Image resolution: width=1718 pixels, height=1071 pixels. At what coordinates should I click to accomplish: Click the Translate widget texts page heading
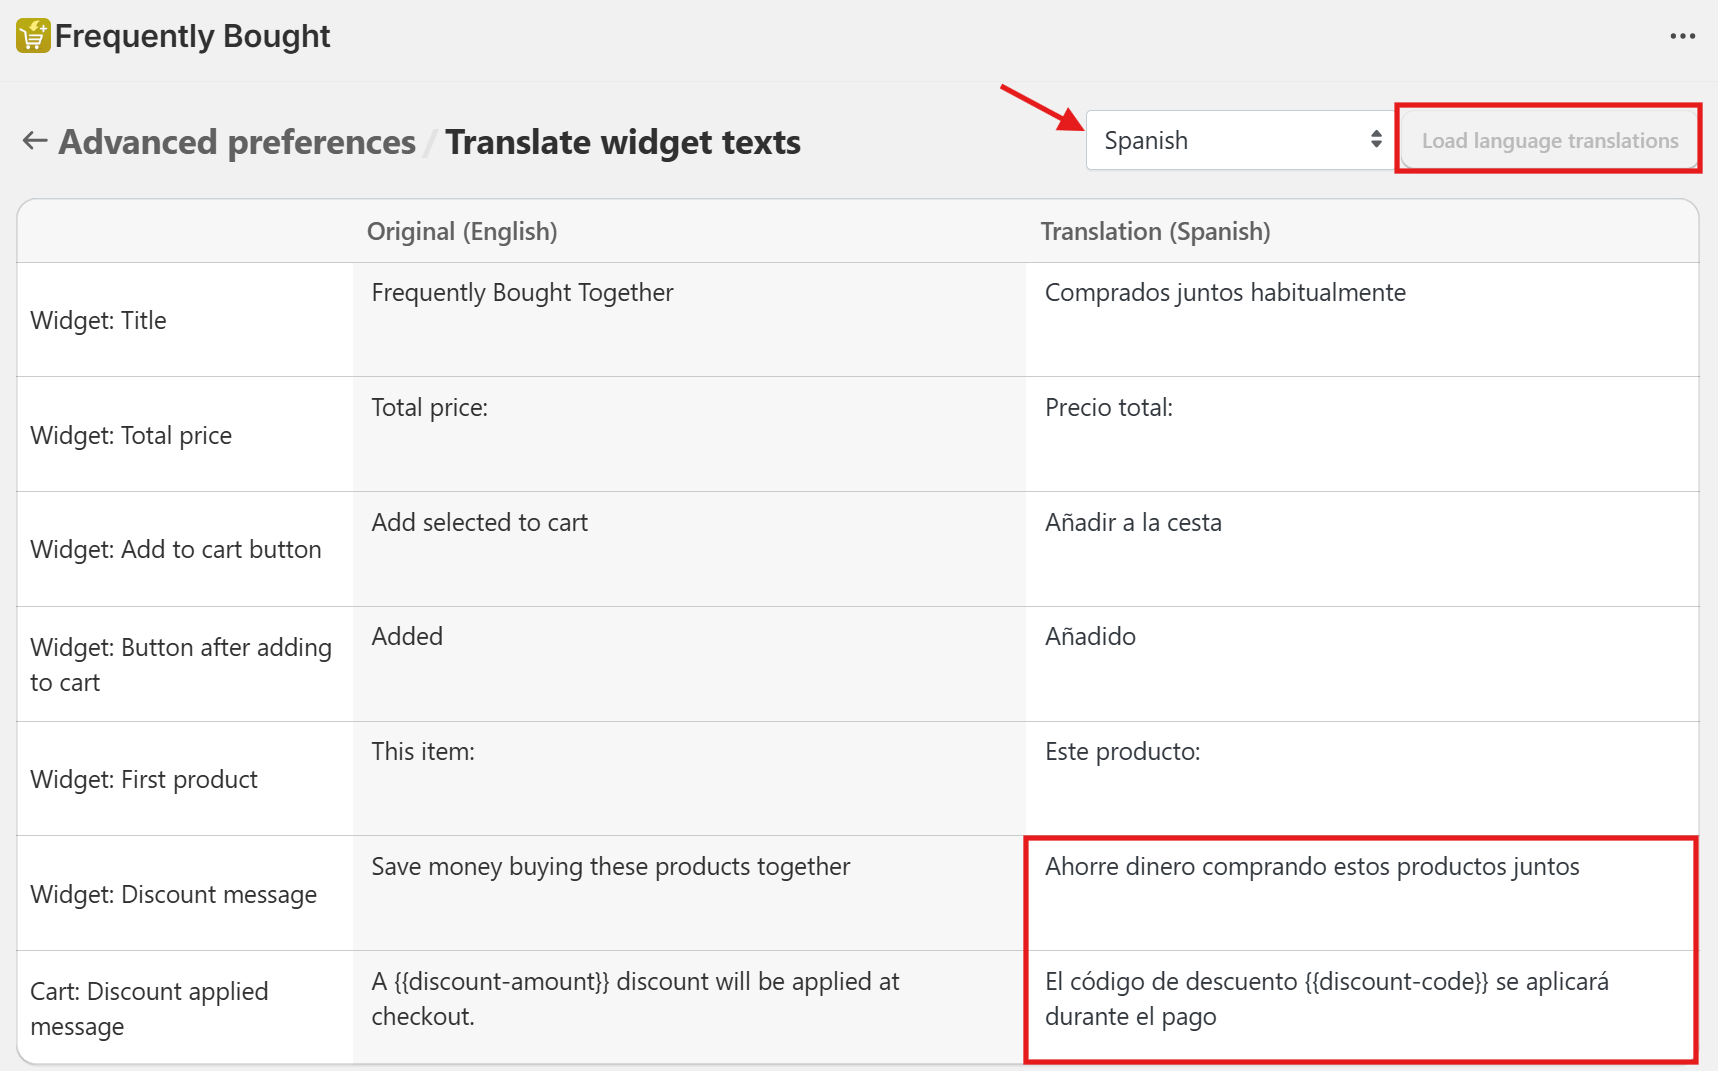623,142
